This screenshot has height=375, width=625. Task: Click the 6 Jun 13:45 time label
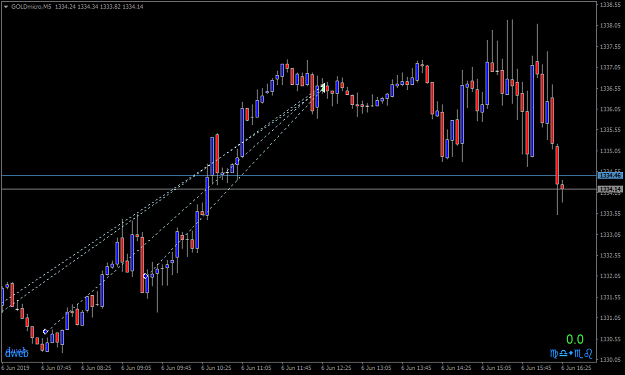417,368
